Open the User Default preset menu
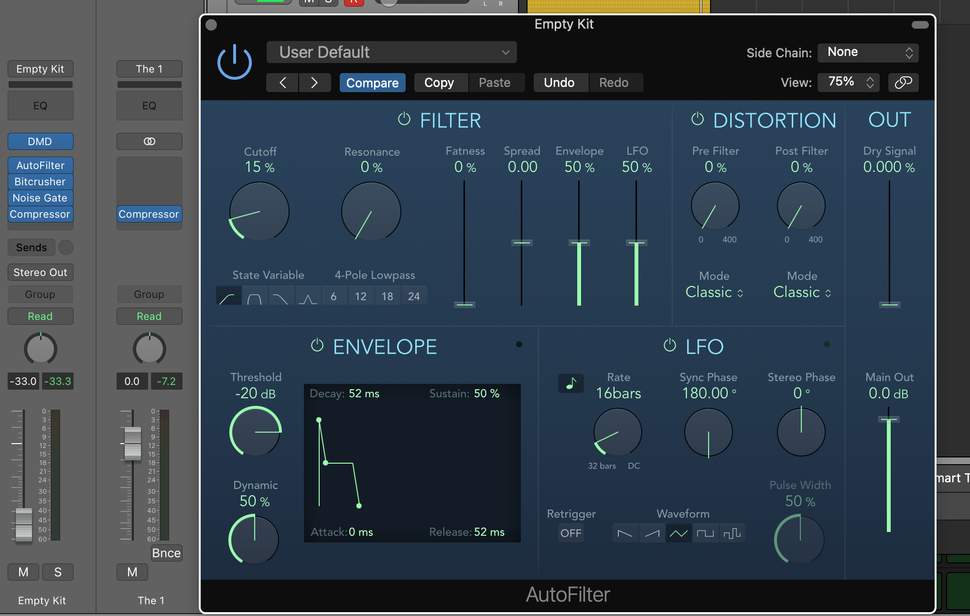Screen dimensions: 970x616 (391, 51)
